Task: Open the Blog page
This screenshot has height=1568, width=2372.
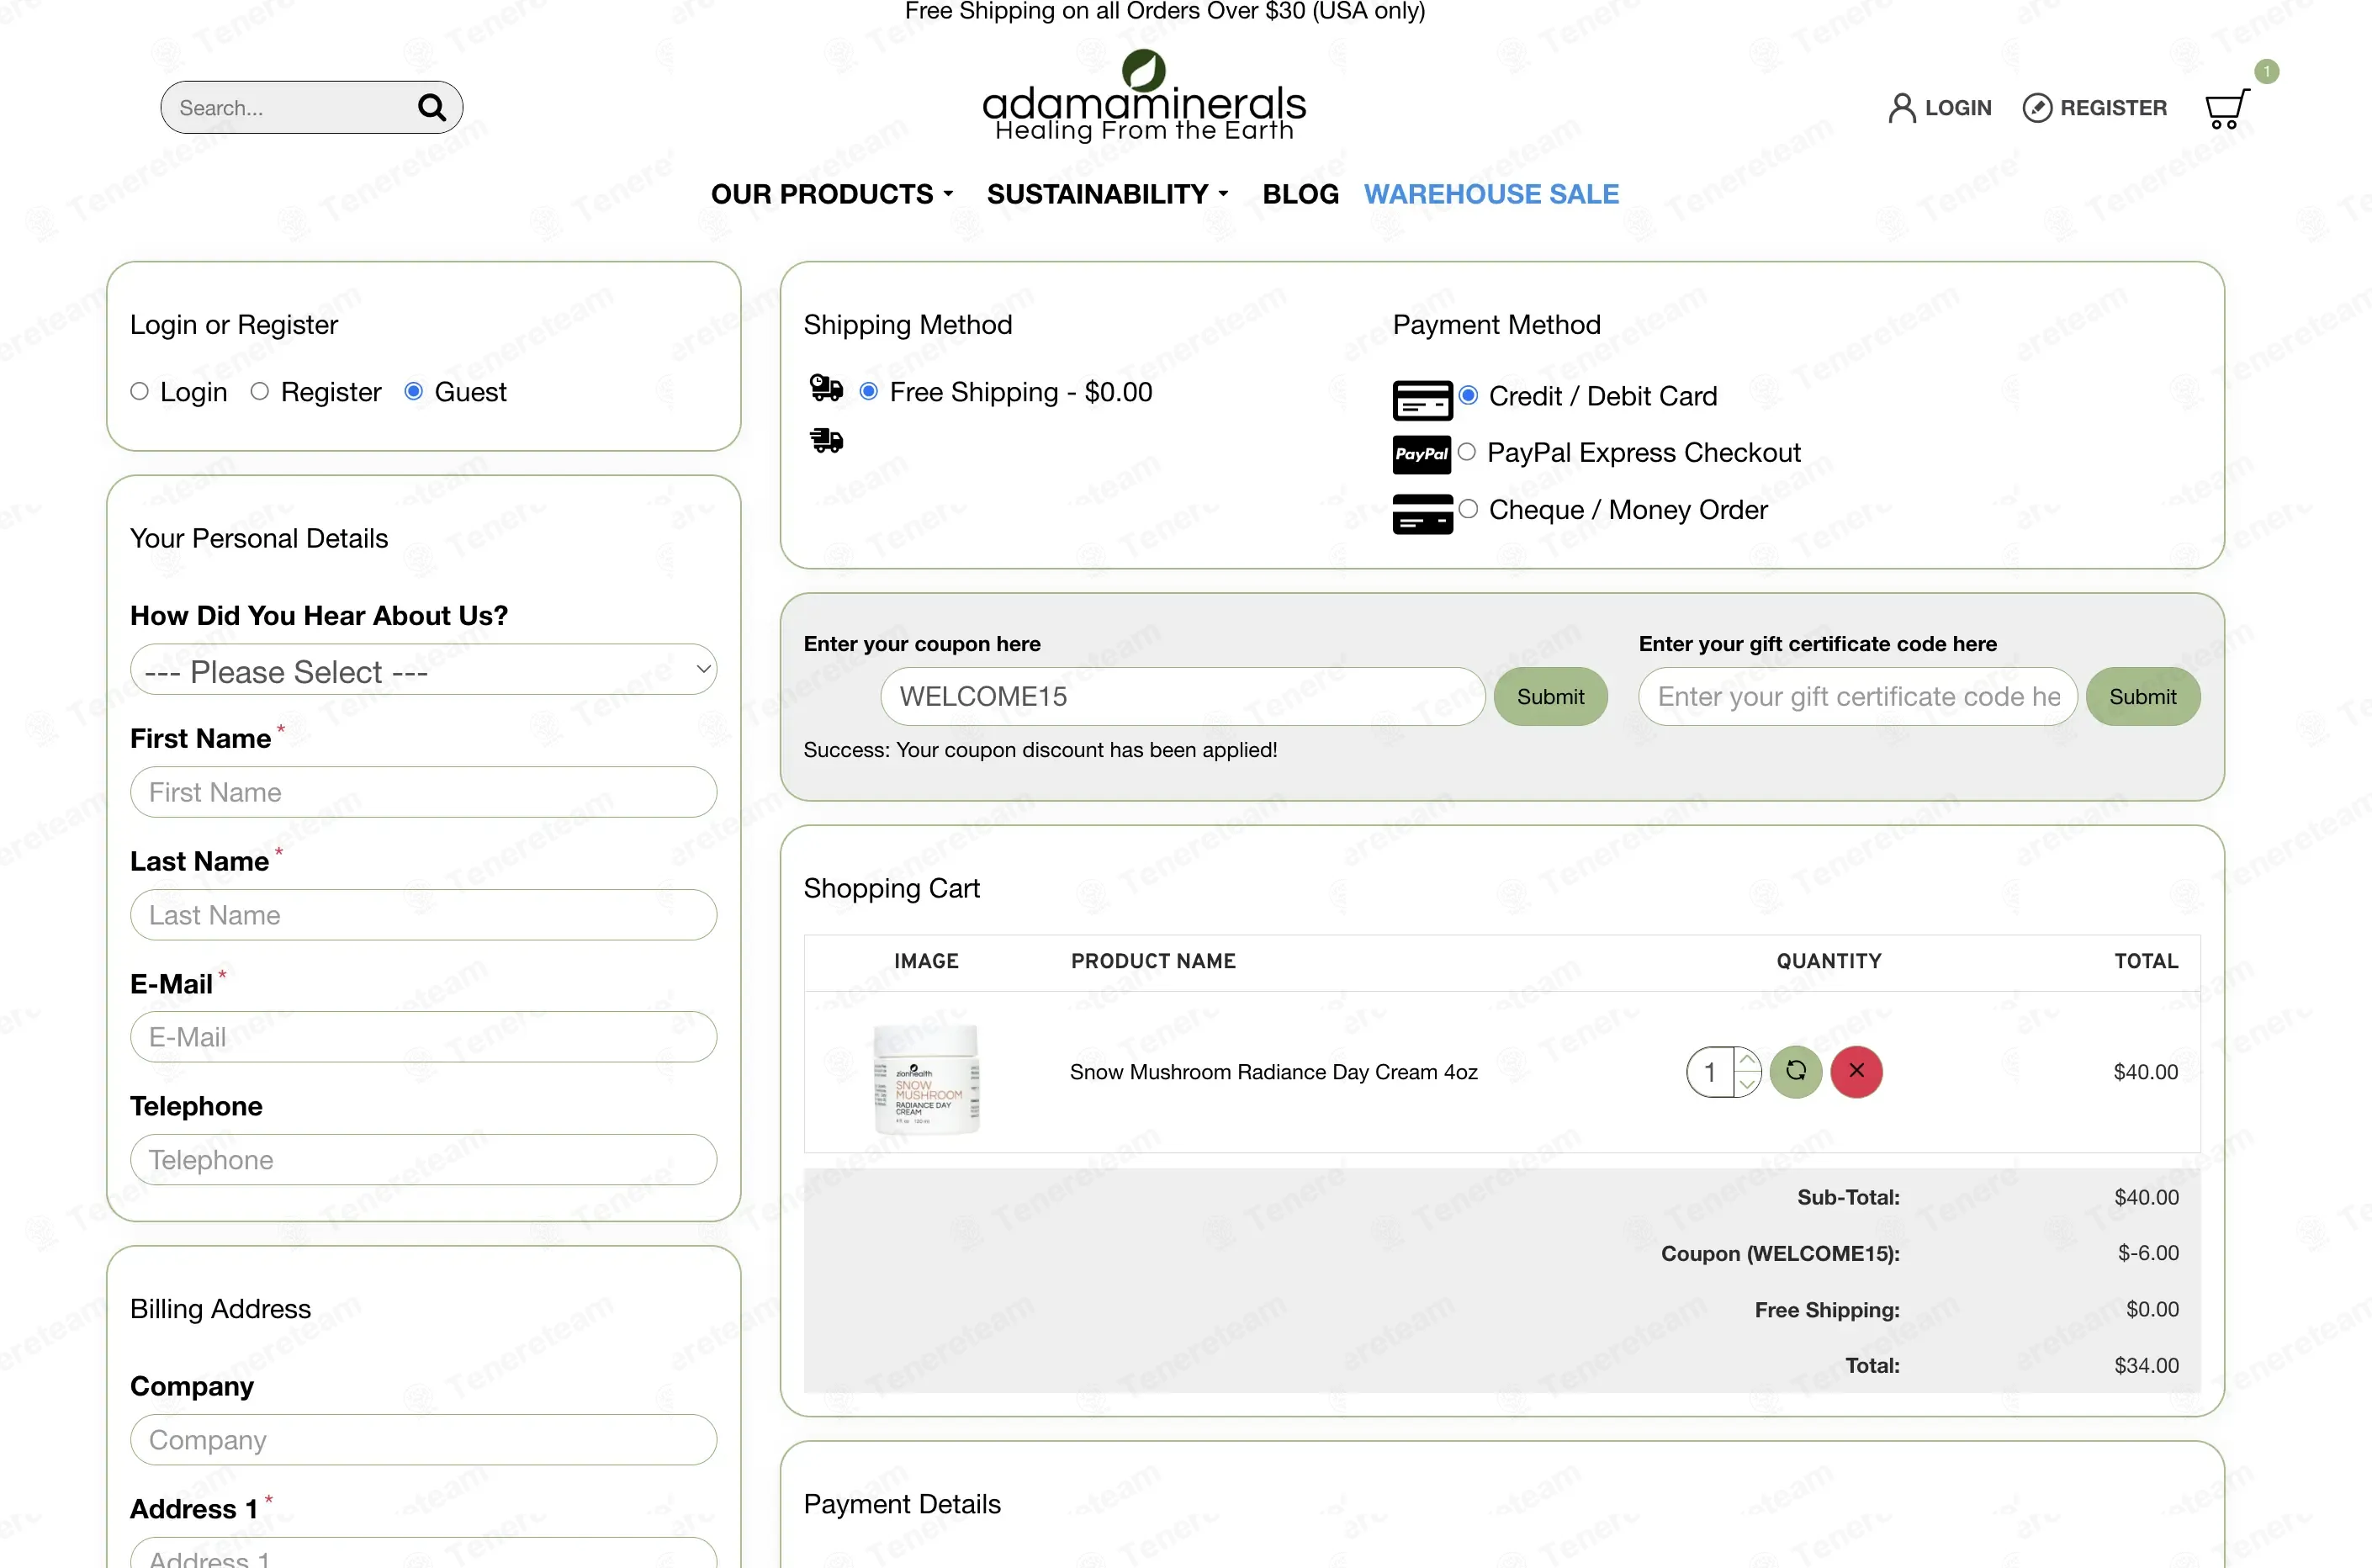Action: 1300,193
